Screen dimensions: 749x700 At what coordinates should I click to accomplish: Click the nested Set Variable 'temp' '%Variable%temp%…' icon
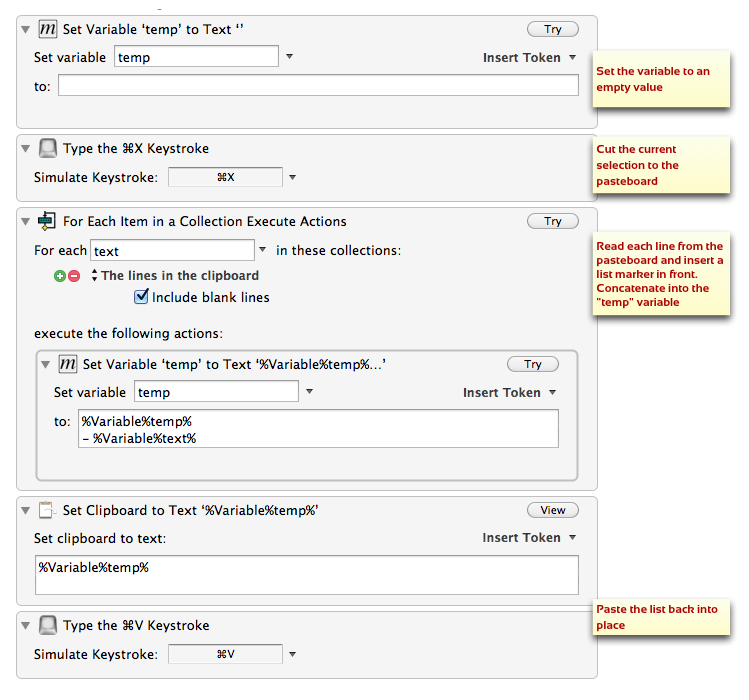[x=67, y=364]
